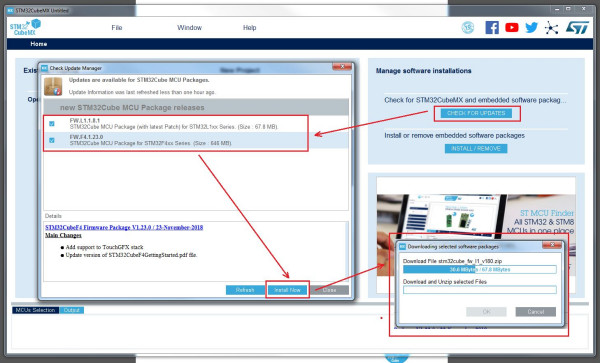Image resolution: width=600 pixels, height=363 pixels.
Task: Open the Facebook icon link
Action: point(492,28)
